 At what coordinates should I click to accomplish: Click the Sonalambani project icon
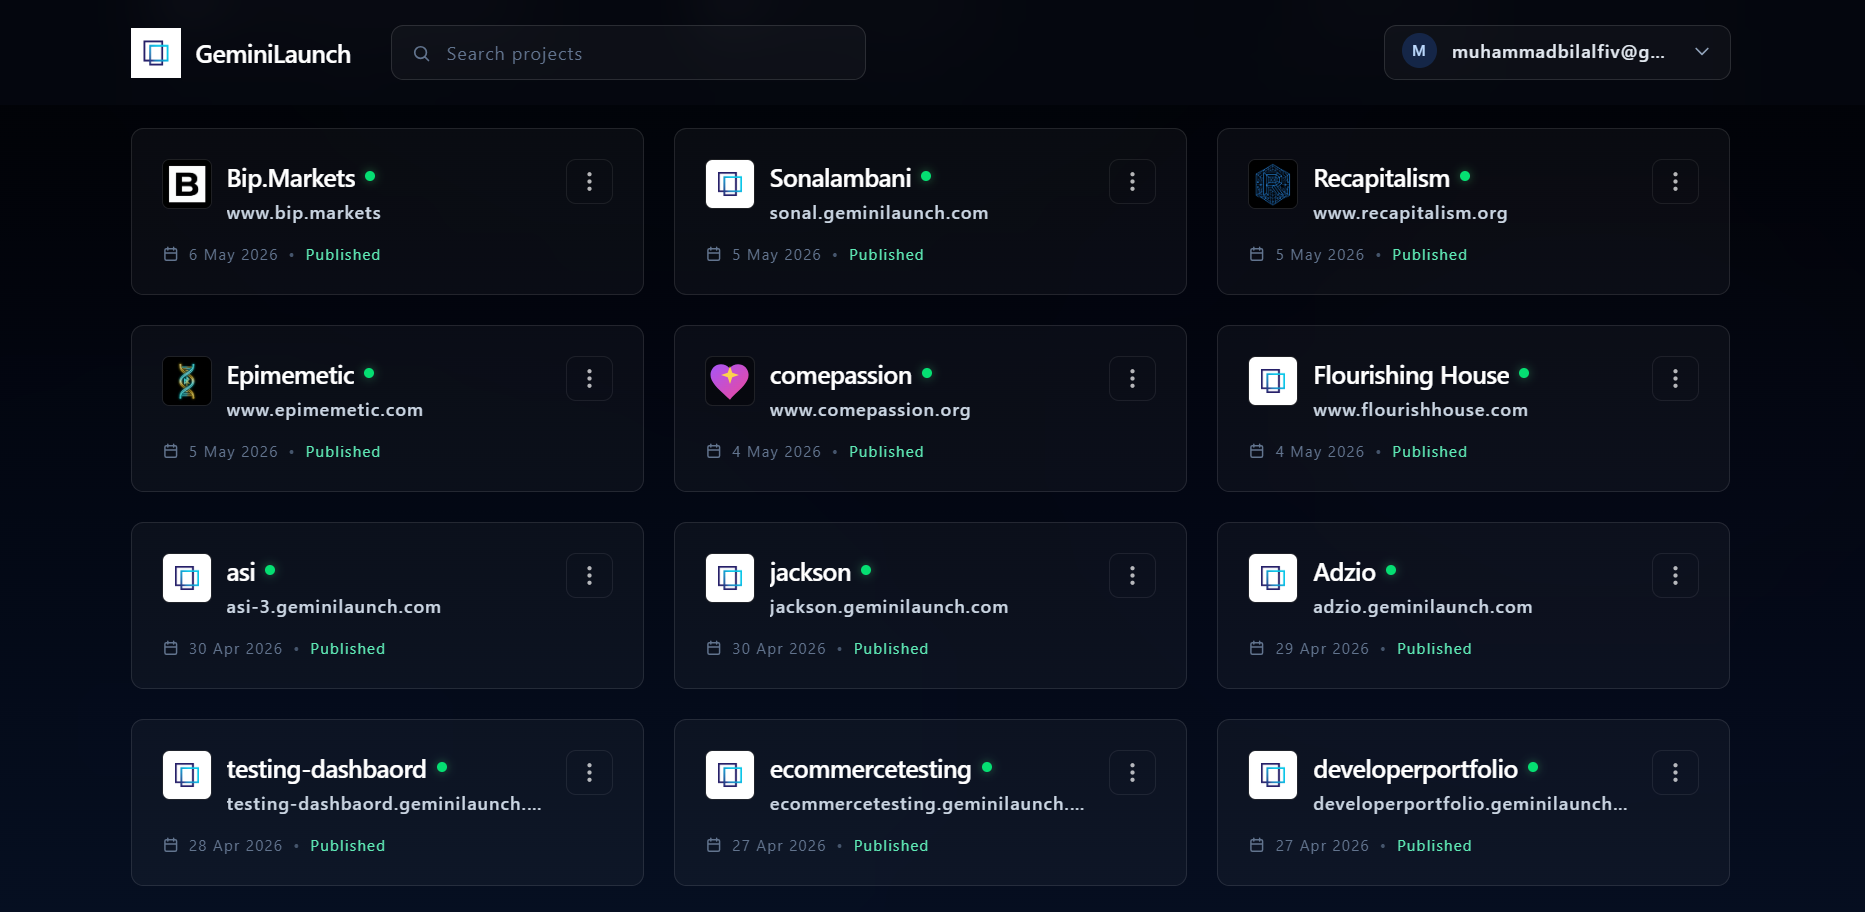[730, 184]
